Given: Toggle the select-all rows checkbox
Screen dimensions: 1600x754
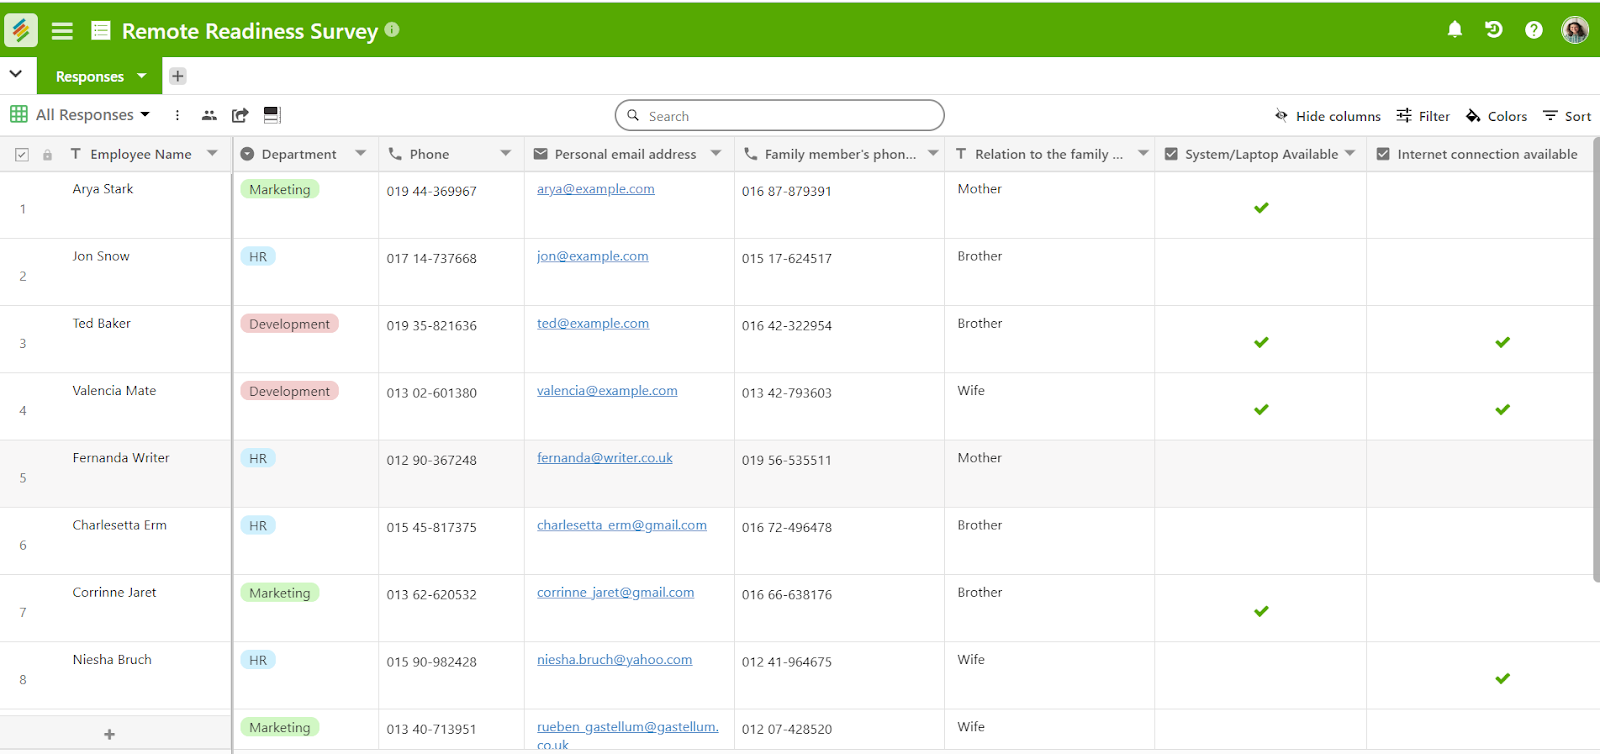Looking at the screenshot, I should tap(22, 155).
